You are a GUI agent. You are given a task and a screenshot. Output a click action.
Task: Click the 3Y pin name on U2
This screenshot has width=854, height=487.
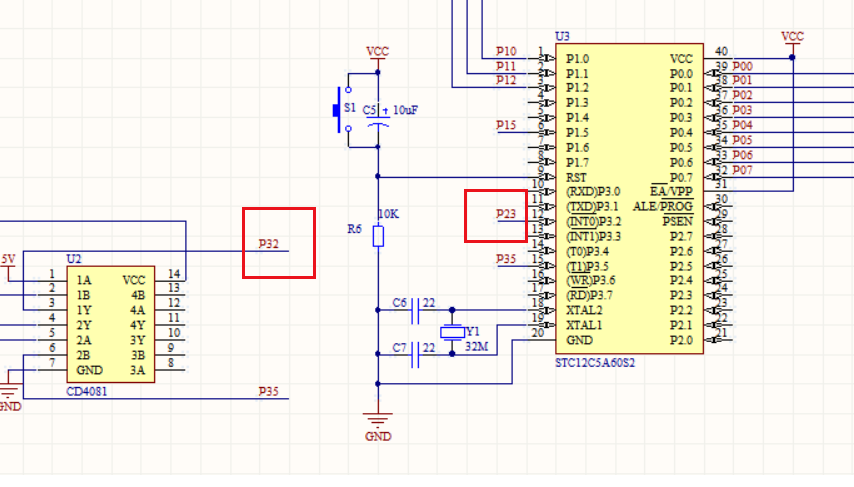tap(137, 340)
